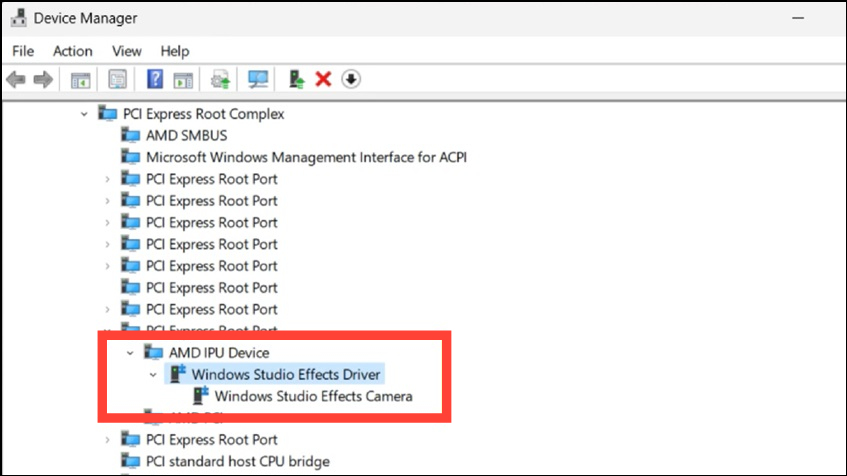Click the icon next to AMD SMBUS
847x476 pixels.
tap(130, 135)
